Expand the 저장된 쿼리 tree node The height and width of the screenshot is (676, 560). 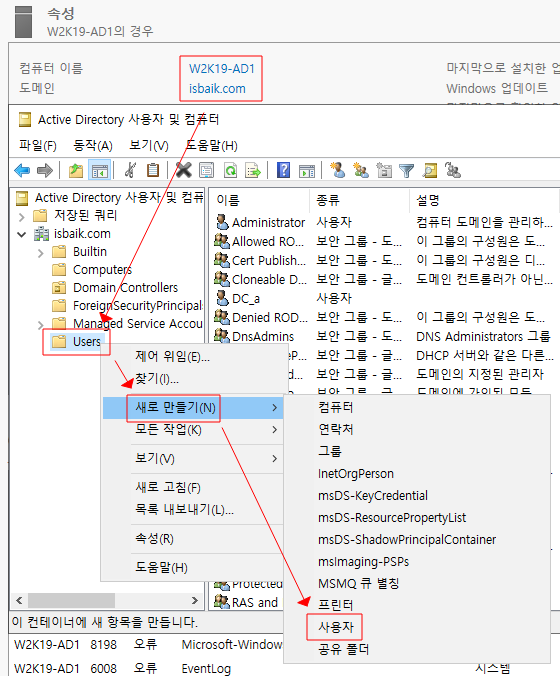(x=22, y=216)
